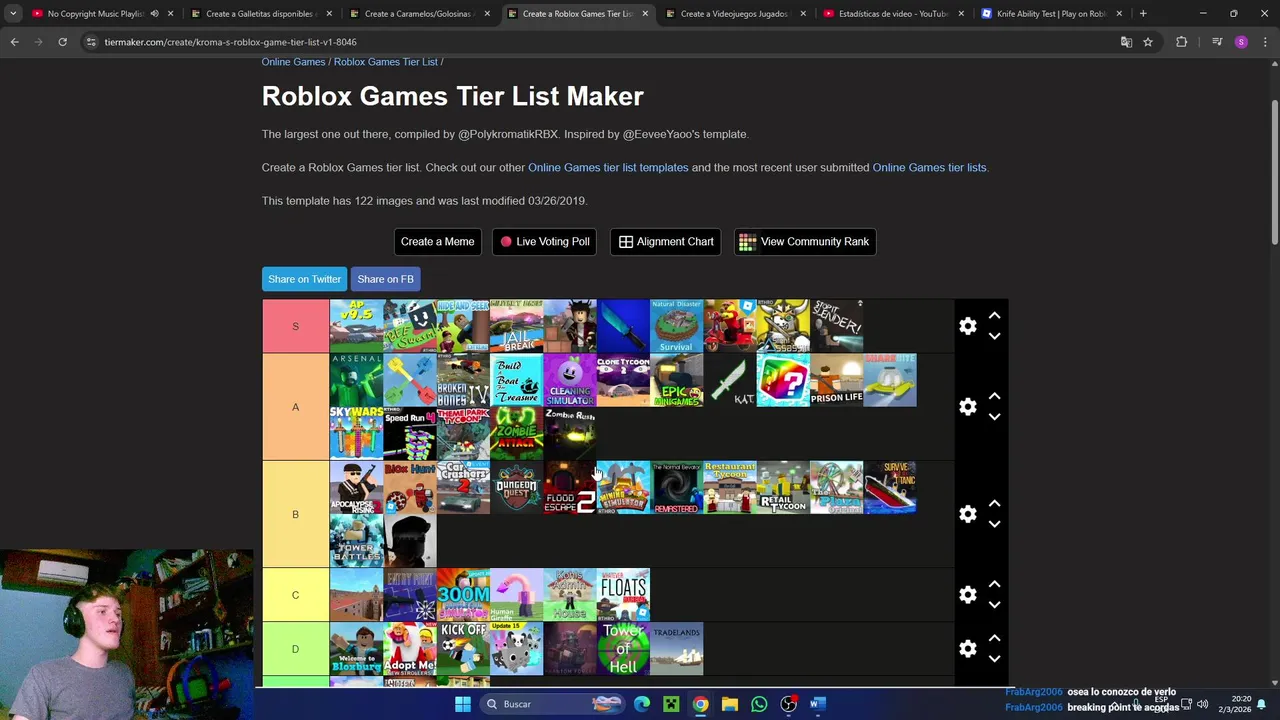Open Minecraft from the taskbar

point(671,704)
